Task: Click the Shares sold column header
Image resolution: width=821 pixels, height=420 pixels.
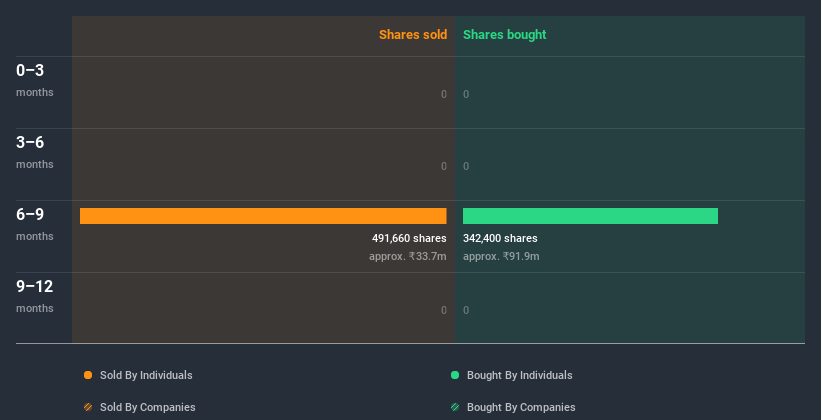Action: [x=413, y=35]
